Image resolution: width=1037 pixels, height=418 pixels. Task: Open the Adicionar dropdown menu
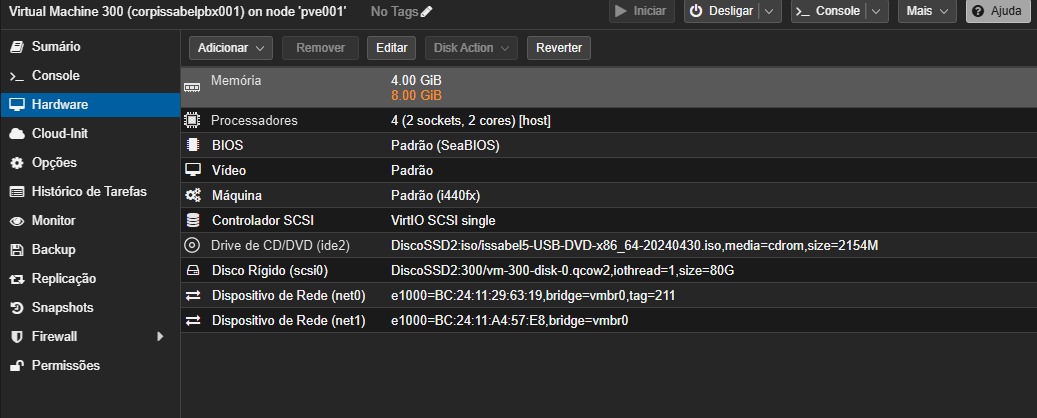230,48
